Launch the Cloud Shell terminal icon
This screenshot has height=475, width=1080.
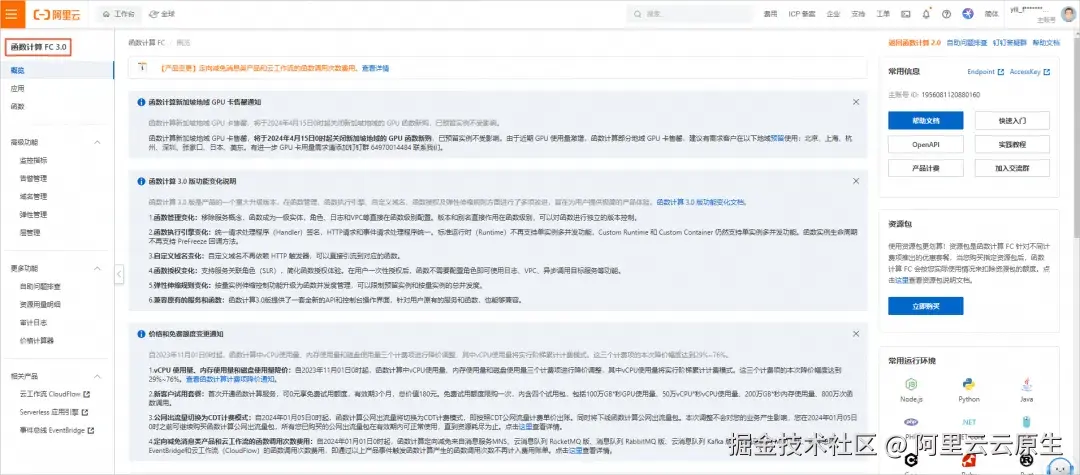tap(906, 14)
